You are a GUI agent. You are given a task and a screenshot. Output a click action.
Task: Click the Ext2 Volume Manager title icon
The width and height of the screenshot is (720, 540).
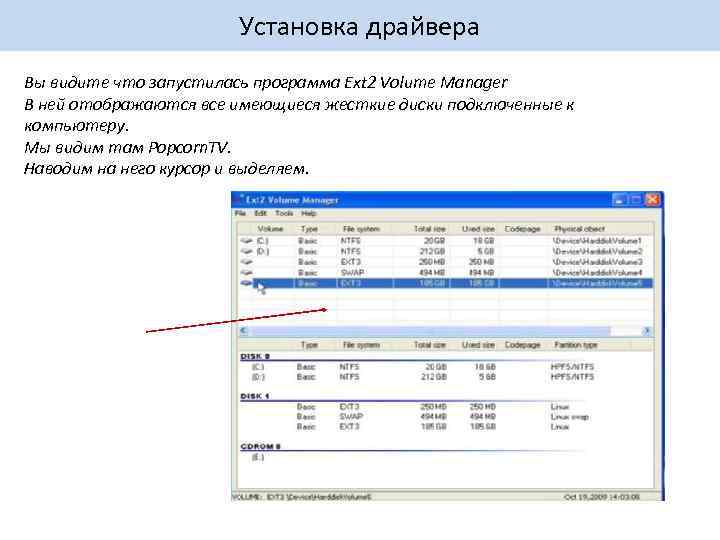tap(239, 199)
